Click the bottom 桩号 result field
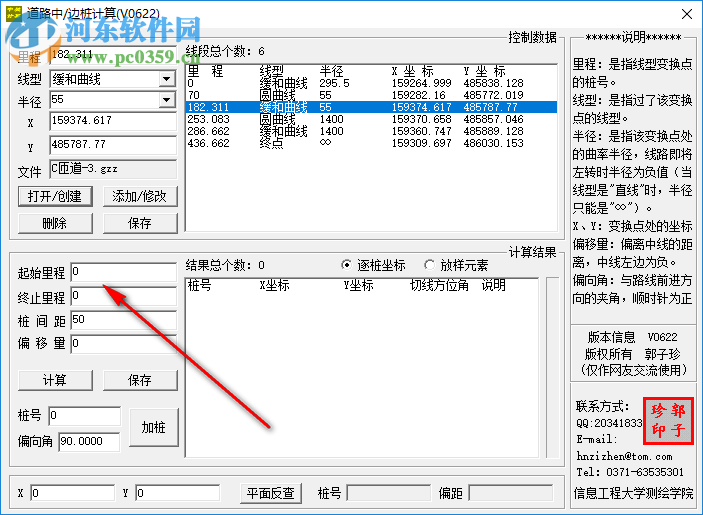703x515 pixels. (x=389, y=493)
